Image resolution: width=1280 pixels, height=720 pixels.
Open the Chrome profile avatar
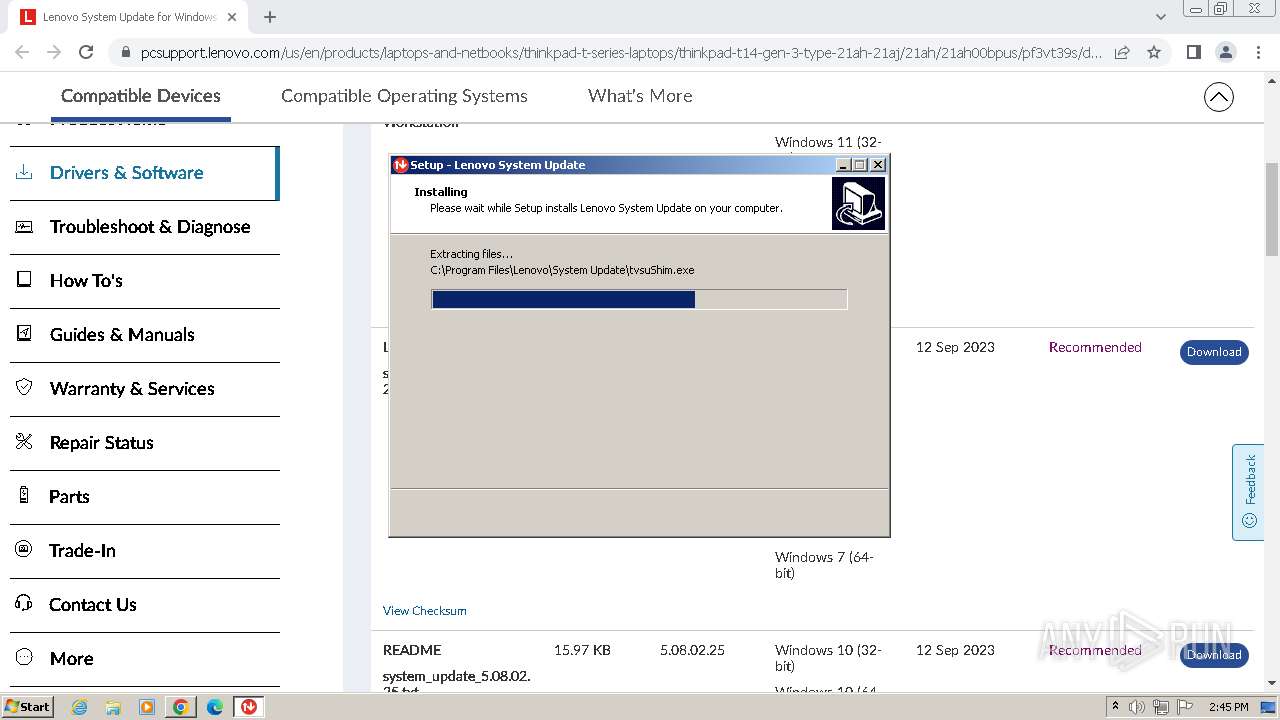(1225, 52)
